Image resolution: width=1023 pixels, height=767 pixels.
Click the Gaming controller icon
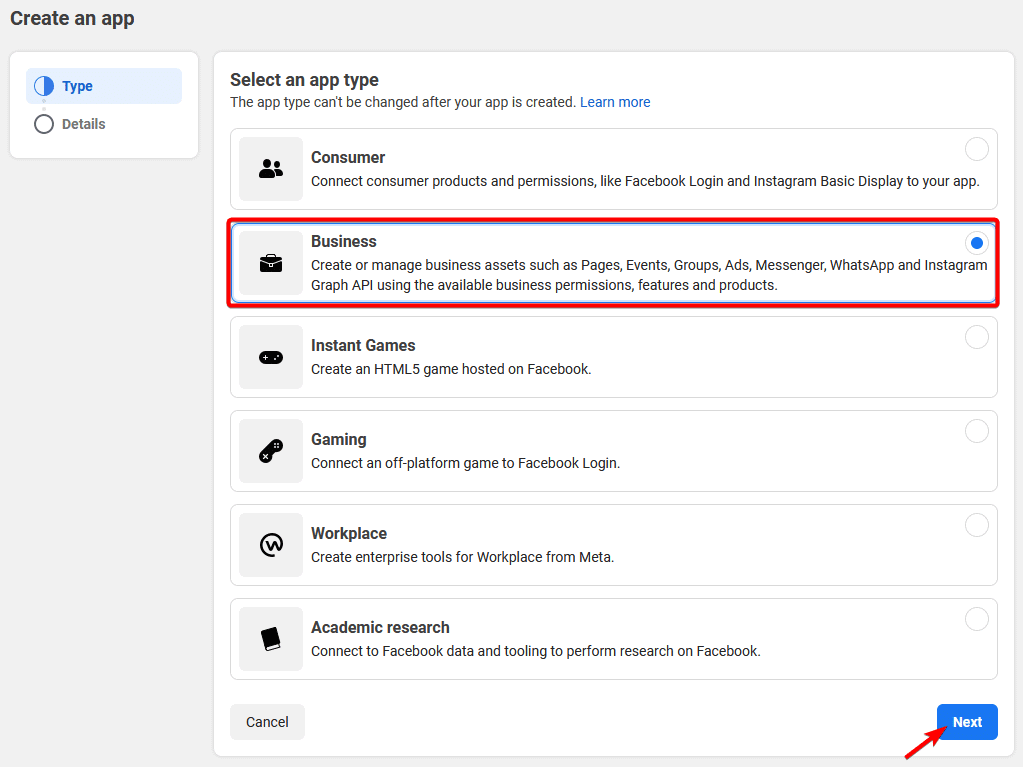270,452
